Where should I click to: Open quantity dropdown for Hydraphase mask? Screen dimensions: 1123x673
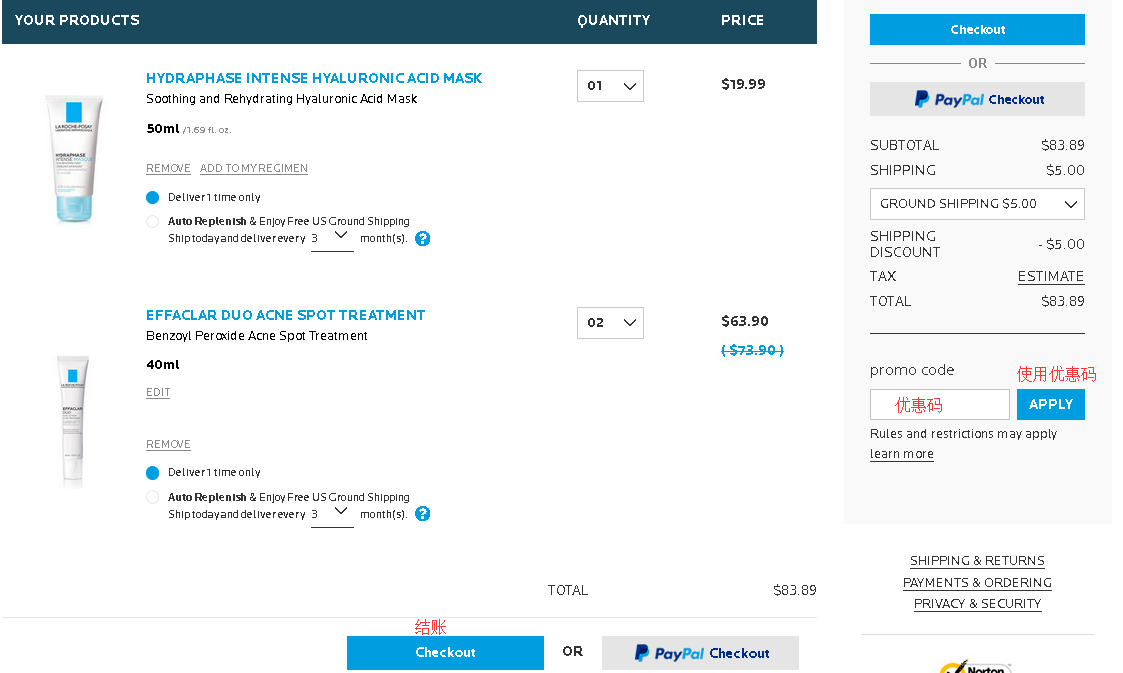(x=610, y=86)
